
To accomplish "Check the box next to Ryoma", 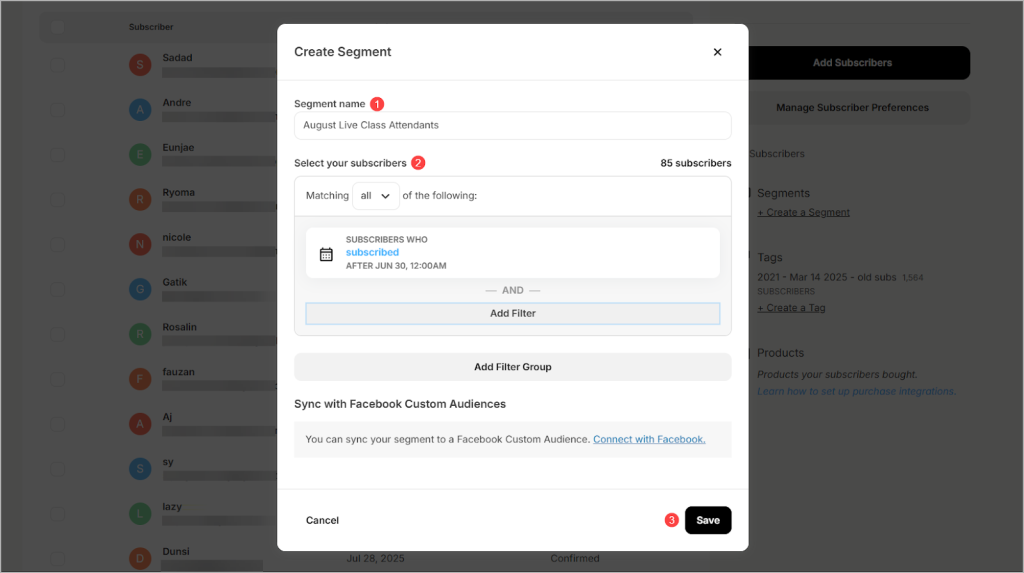I will pyautogui.click(x=58, y=200).
